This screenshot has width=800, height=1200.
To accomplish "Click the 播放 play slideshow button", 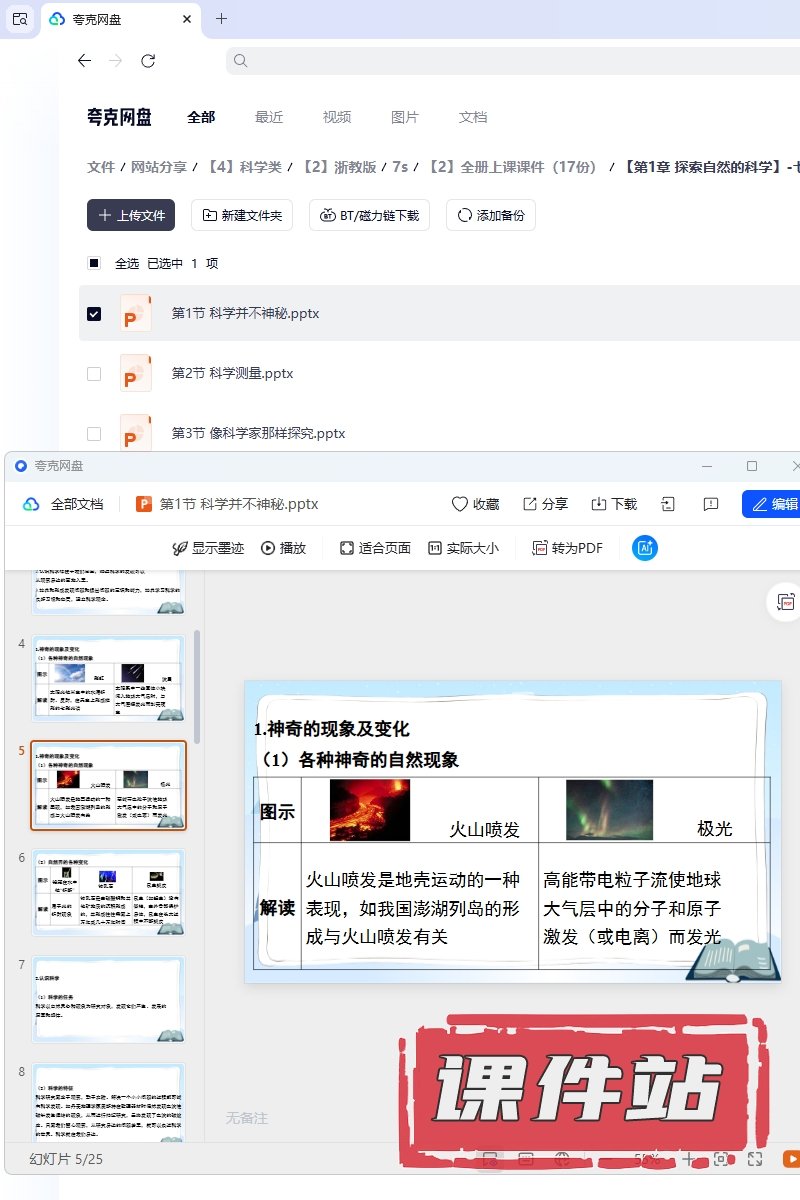I will tap(283, 548).
